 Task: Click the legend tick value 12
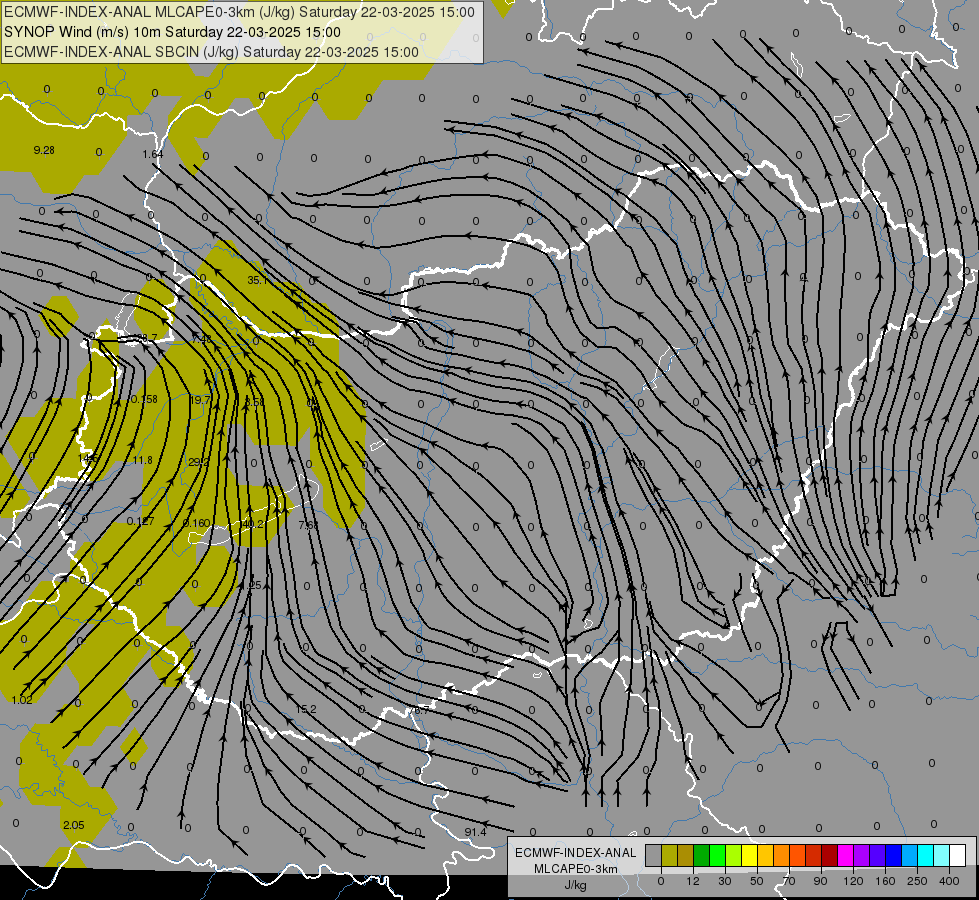click(x=693, y=881)
